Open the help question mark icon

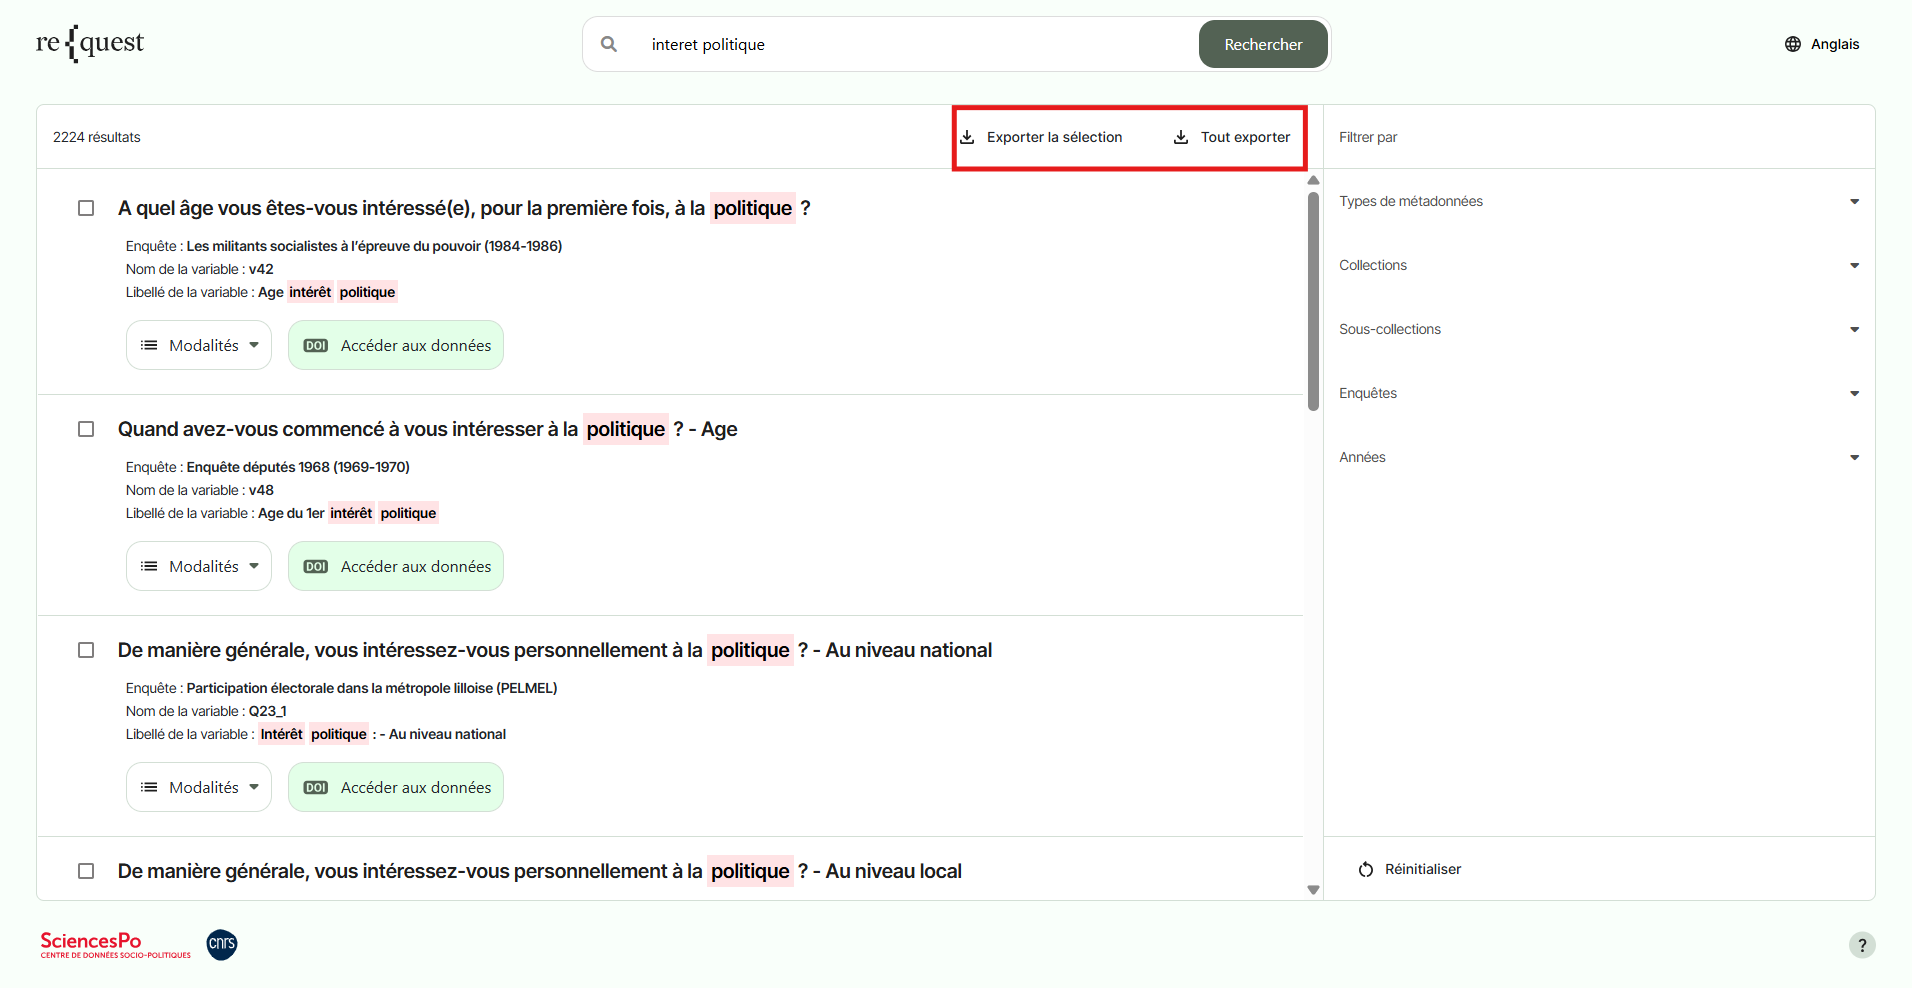coord(1861,945)
